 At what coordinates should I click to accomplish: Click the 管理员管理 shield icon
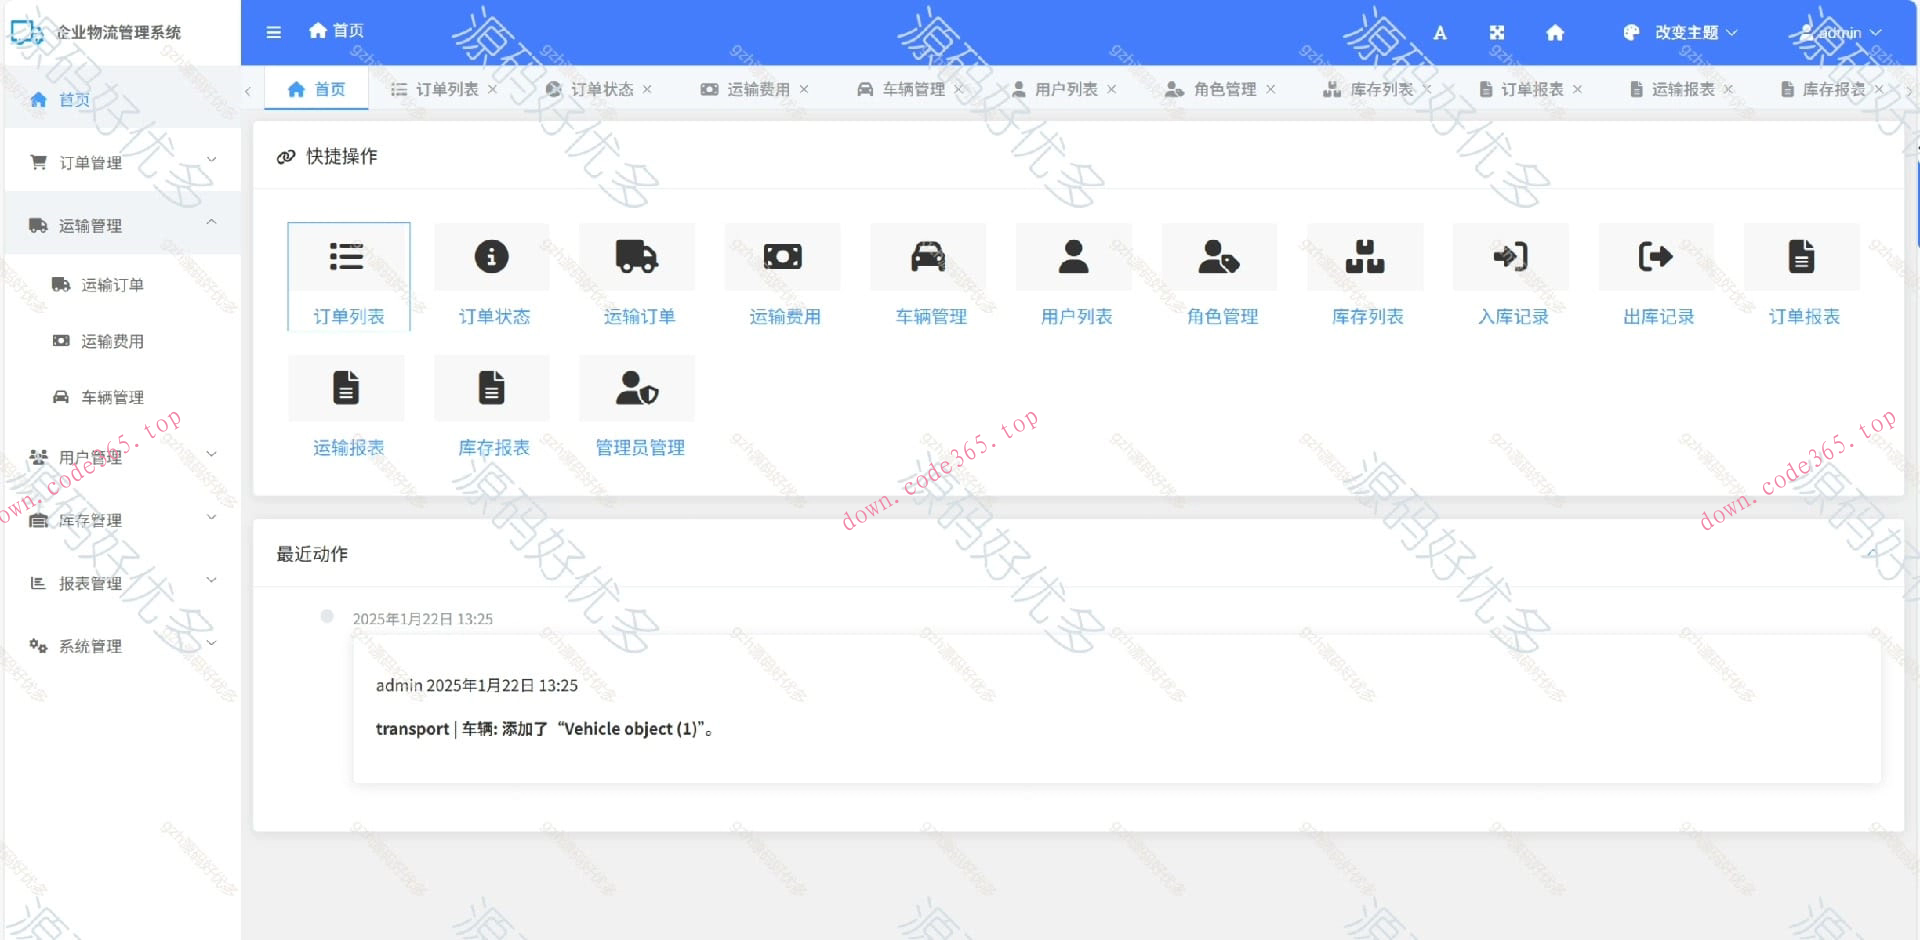tap(637, 388)
